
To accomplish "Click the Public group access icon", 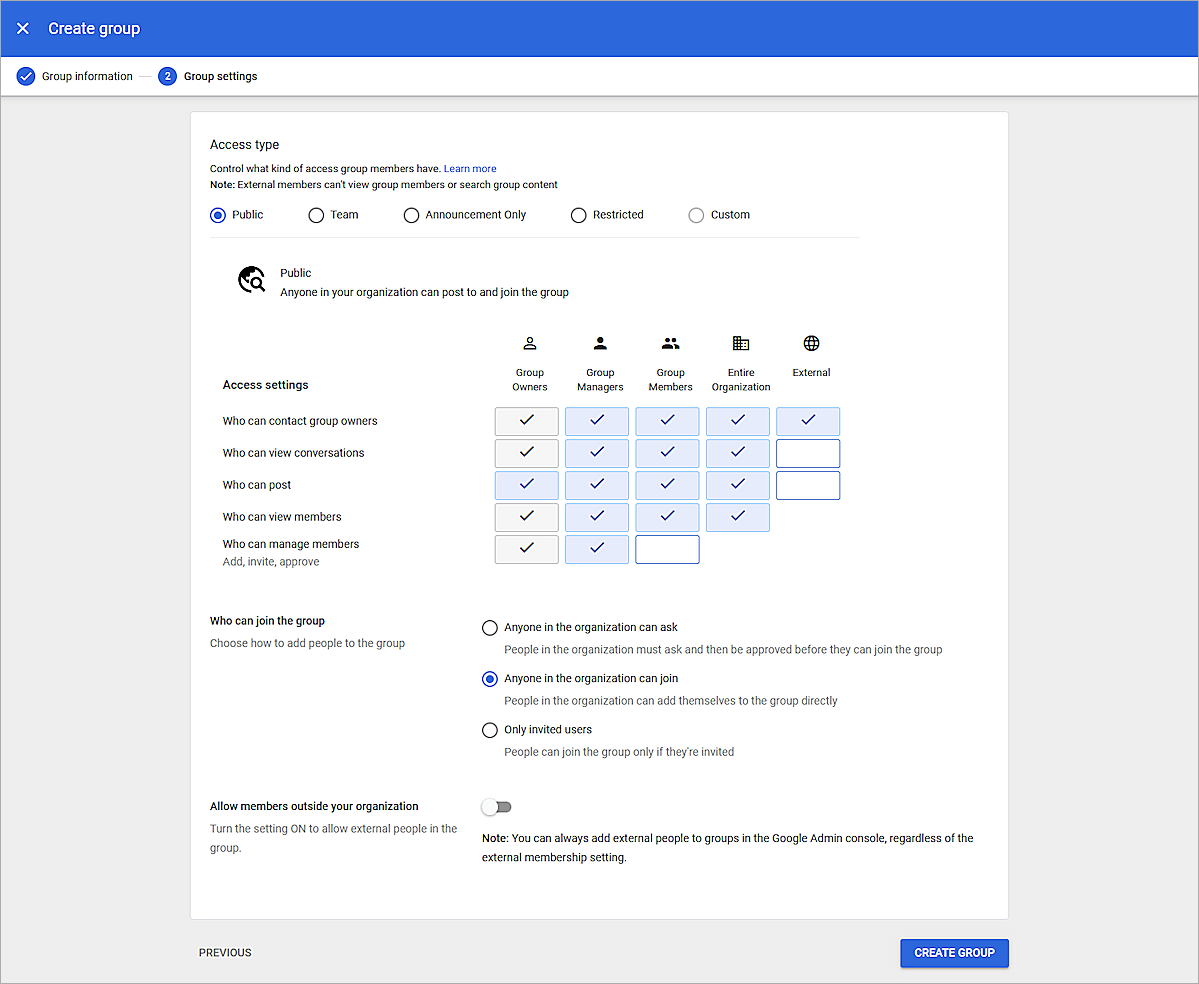I will coord(251,279).
